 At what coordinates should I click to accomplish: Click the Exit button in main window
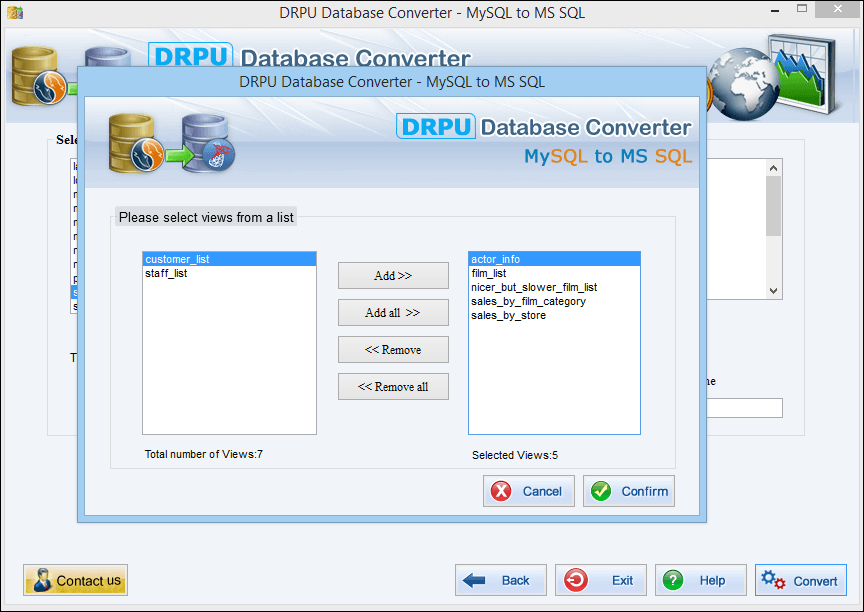click(x=601, y=580)
